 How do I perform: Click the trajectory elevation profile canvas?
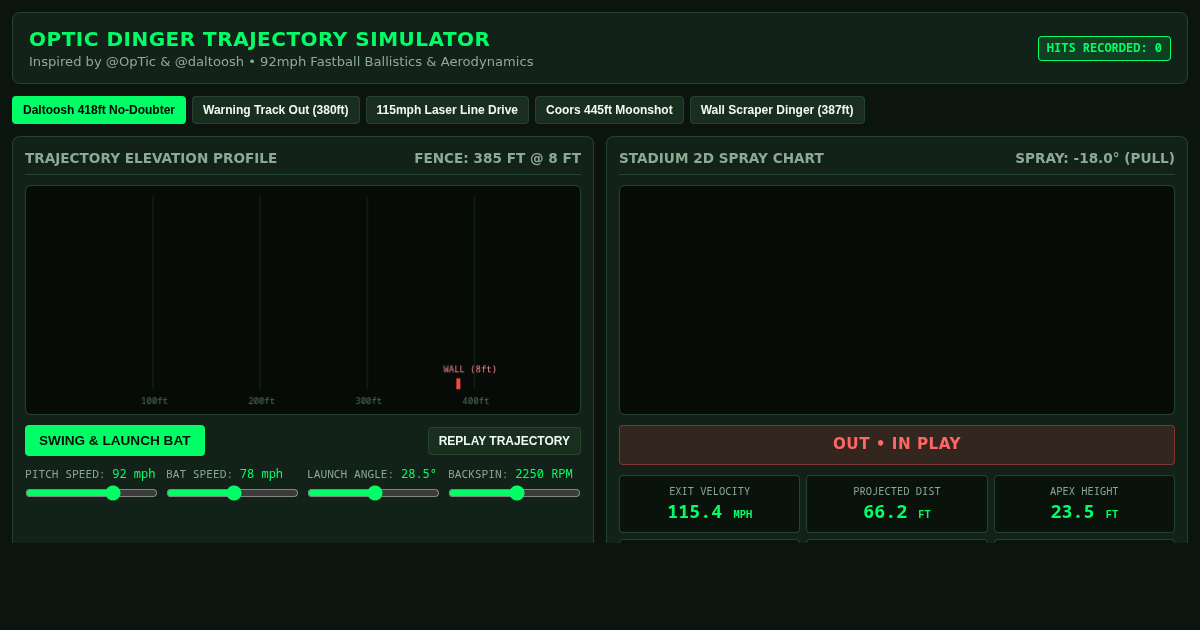point(303,300)
